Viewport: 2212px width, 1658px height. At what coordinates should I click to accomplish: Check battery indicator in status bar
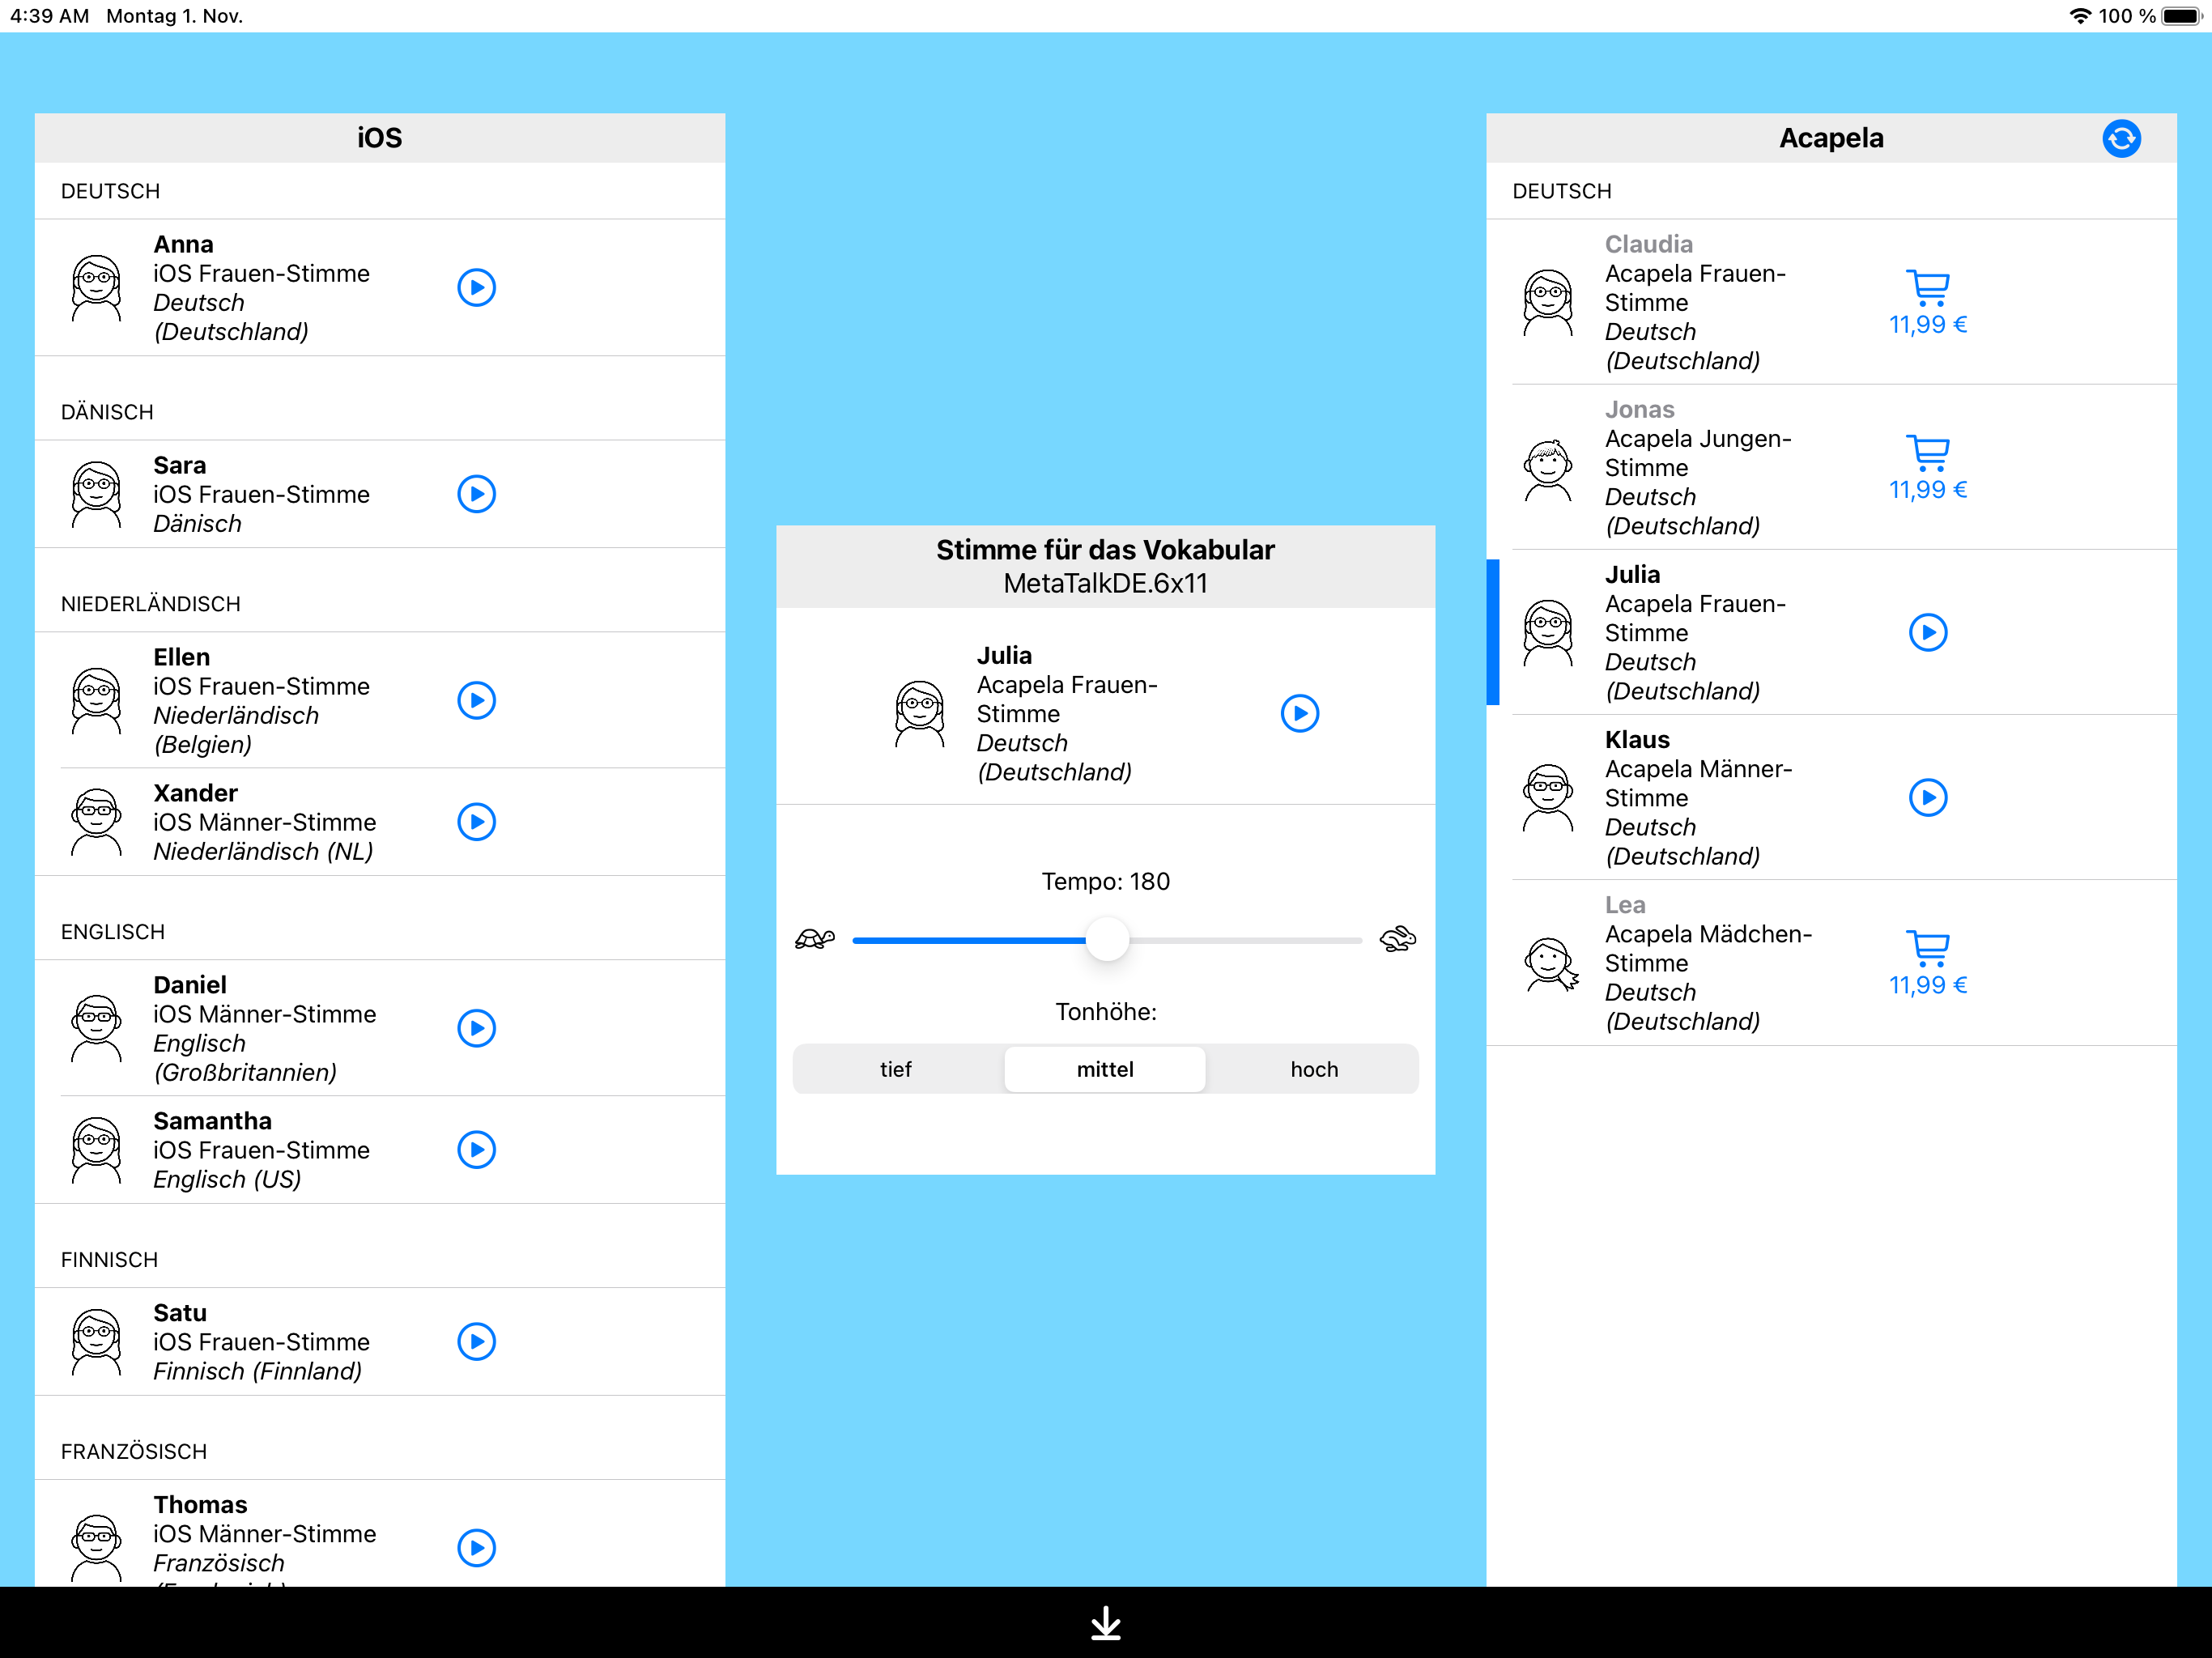[x=2182, y=16]
